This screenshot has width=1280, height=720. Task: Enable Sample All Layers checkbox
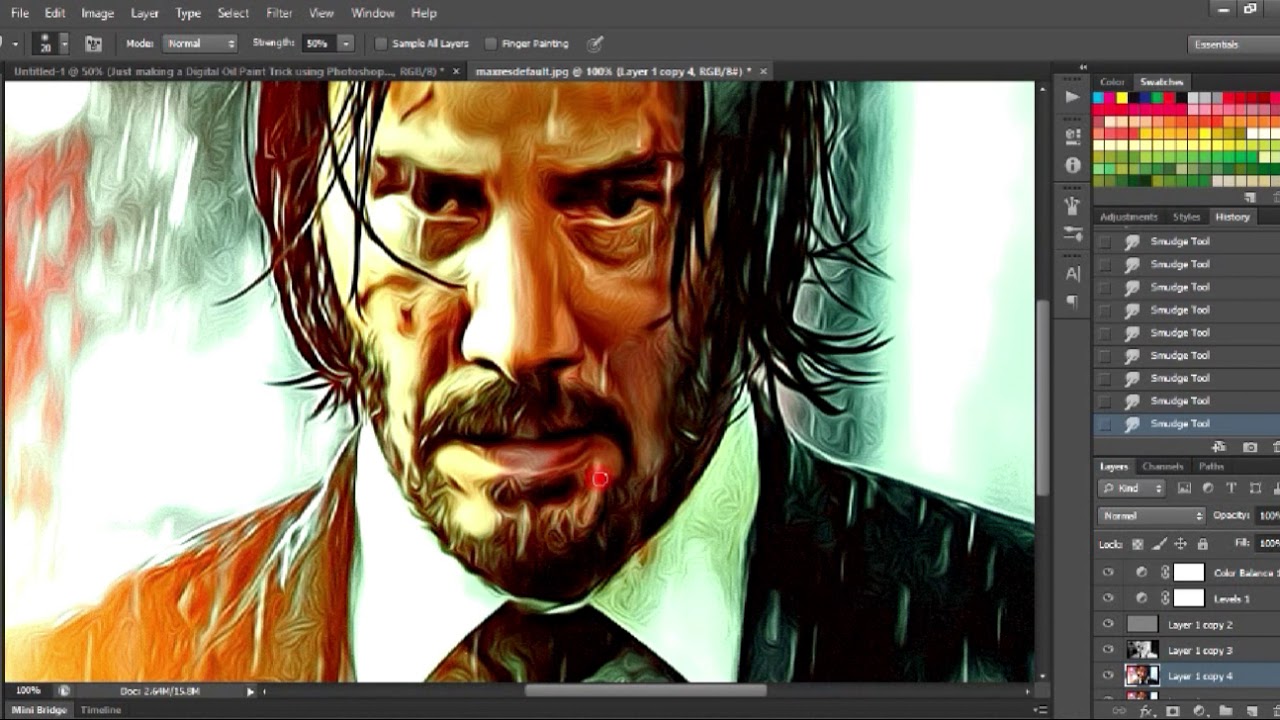click(x=381, y=44)
